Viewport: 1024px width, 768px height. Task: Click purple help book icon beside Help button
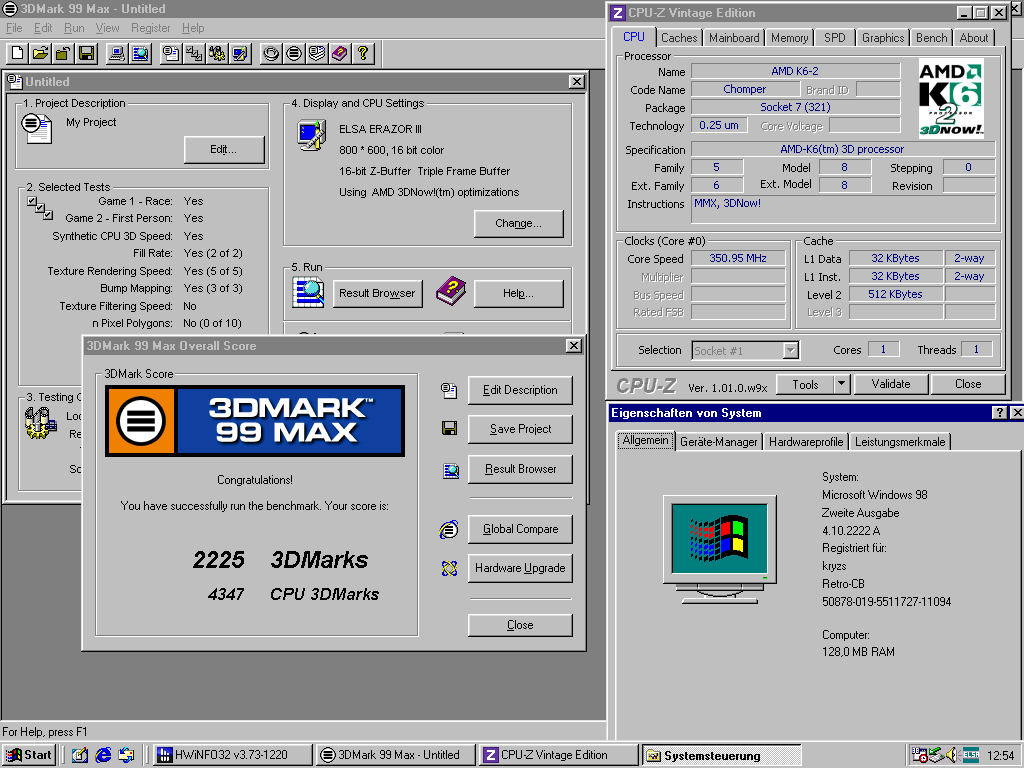(451, 291)
